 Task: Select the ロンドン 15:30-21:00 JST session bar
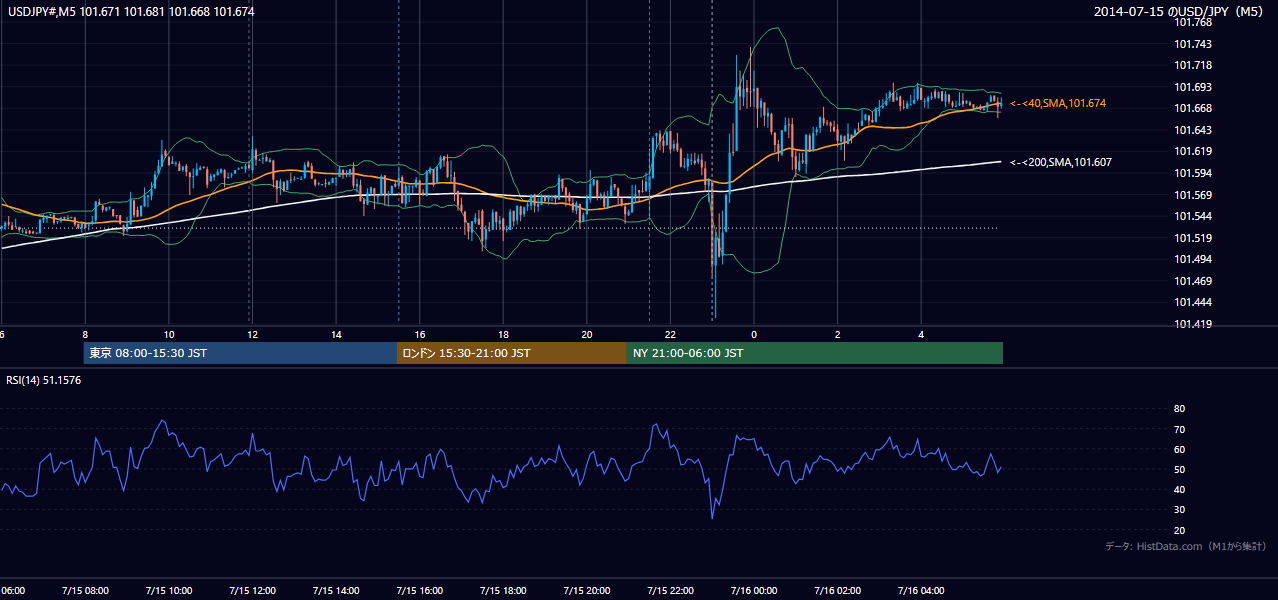(512, 353)
